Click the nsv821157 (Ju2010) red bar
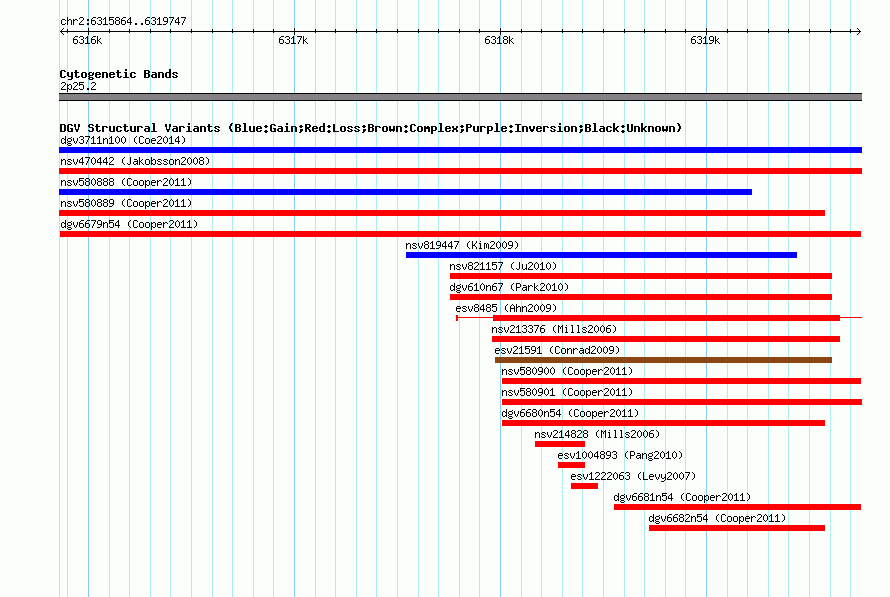 (641, 276)
